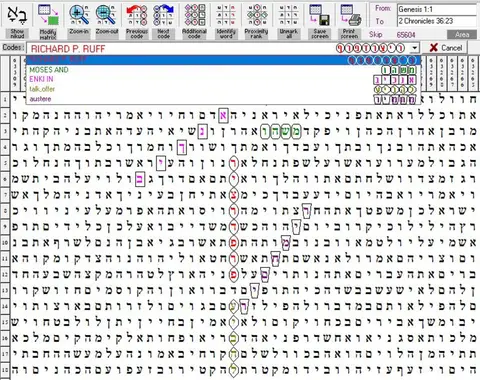The image size is (480, 380).
Task: Click the magenta-boxed letter in row 4
Action: coord(182,147)
